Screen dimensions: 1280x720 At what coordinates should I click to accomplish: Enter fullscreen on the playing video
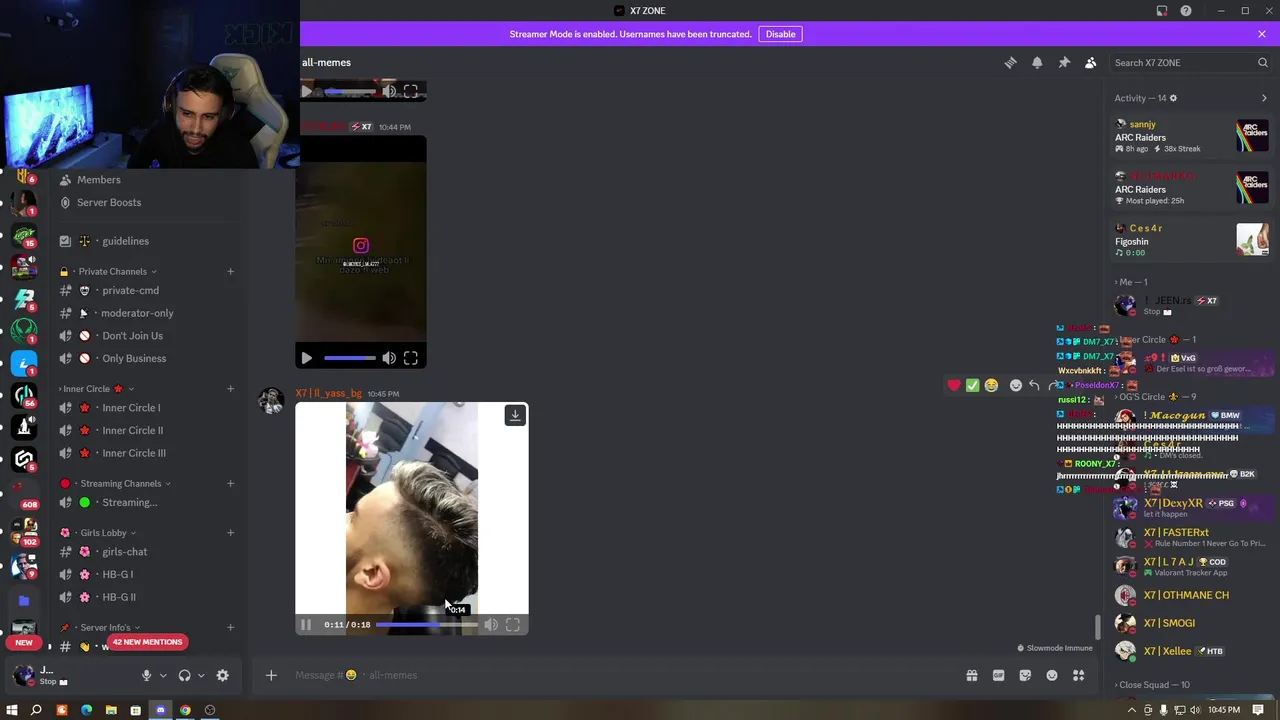512,625
